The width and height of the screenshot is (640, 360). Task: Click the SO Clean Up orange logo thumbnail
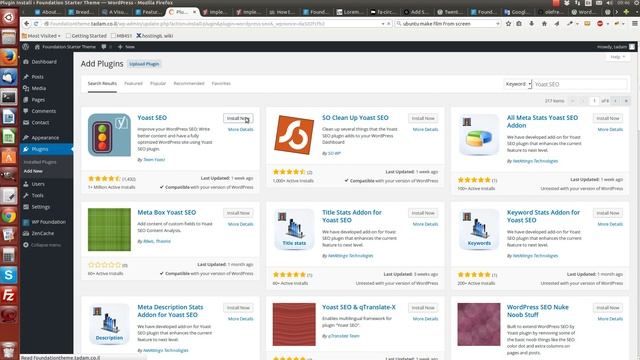click(x=294, y=135)
